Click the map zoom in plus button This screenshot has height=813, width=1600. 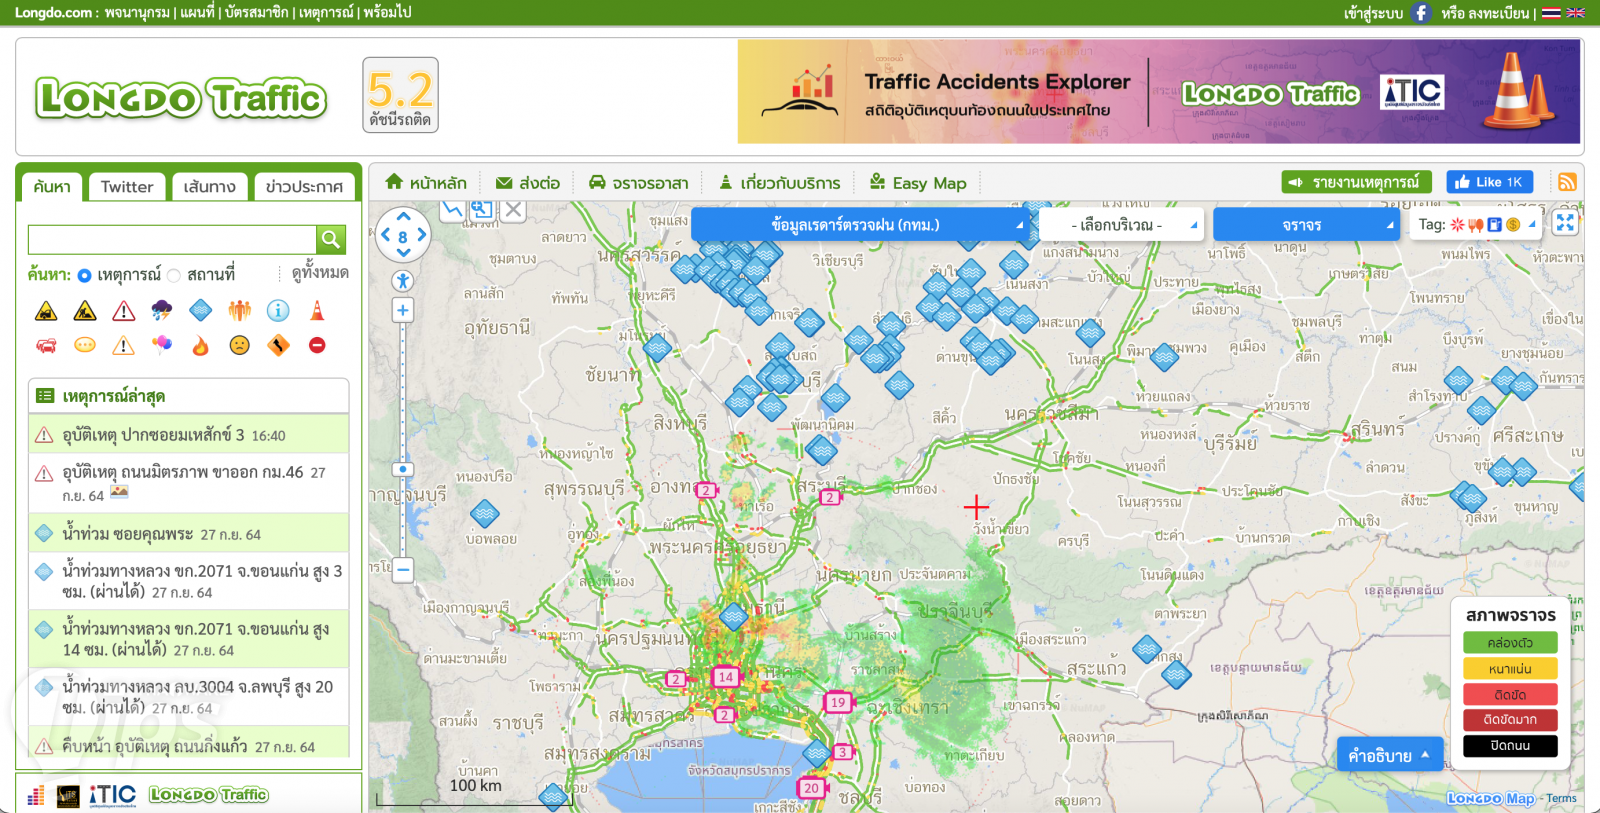tap(403, 310)
